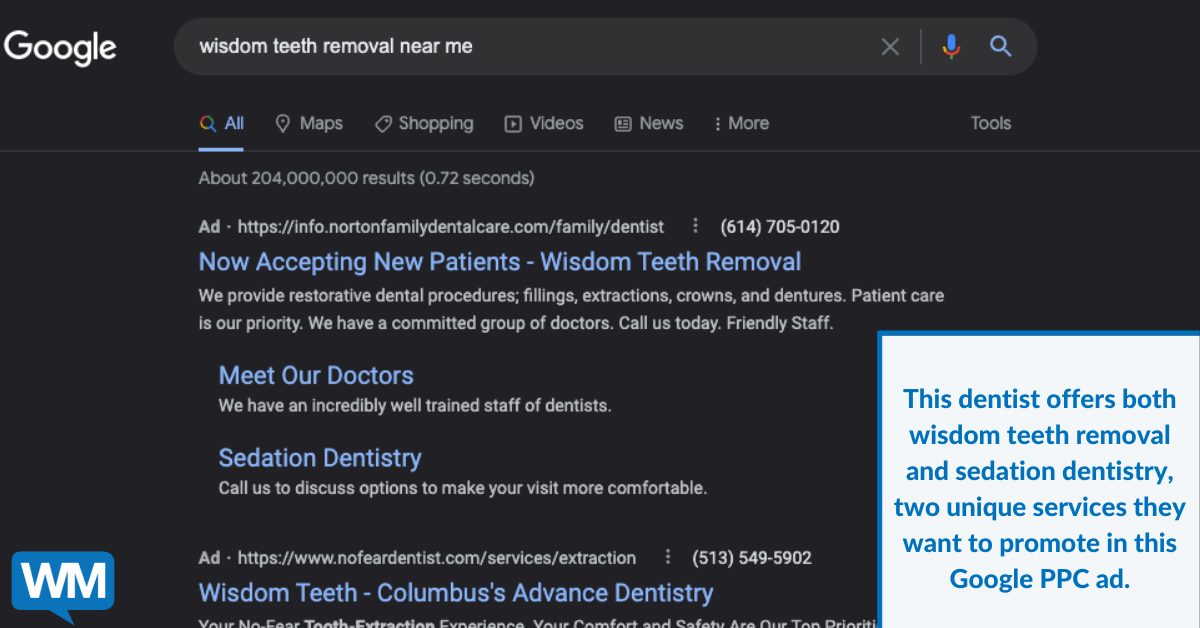
Task: Click the microphone icon for voice search
Action: tap(950, 46)
